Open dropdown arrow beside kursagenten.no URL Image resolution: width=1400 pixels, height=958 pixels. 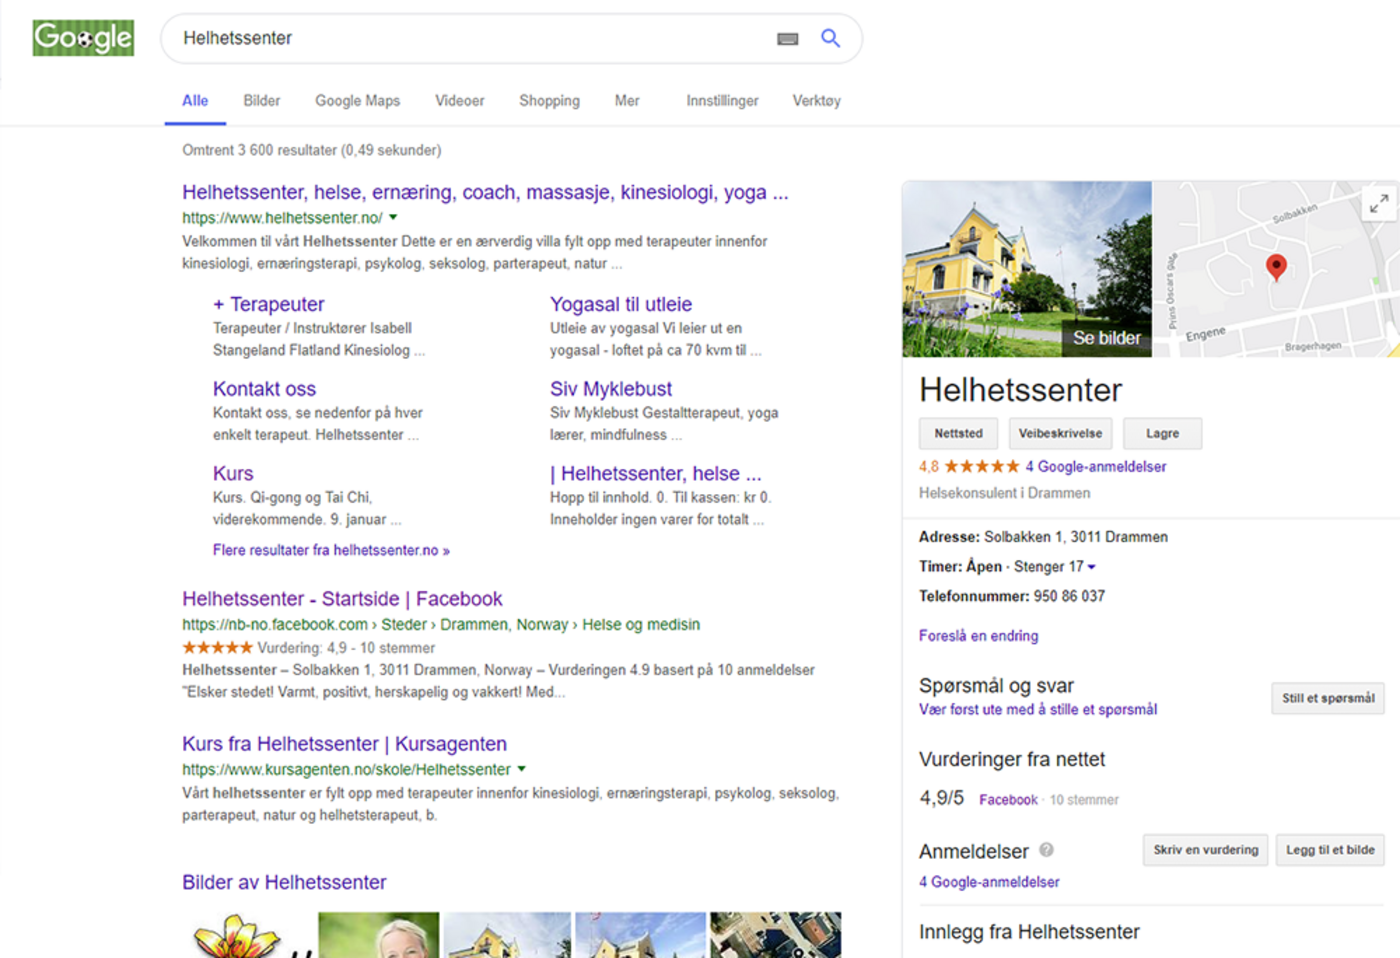521,769
